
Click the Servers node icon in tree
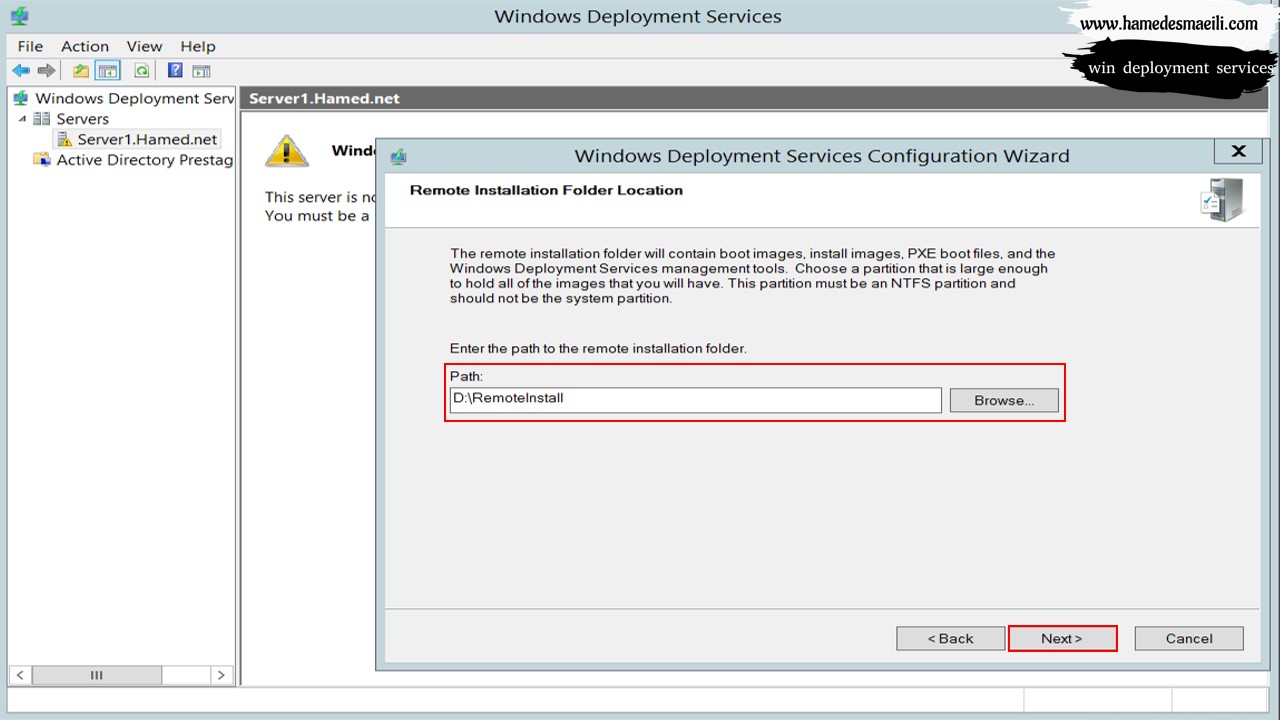point(42,119)
